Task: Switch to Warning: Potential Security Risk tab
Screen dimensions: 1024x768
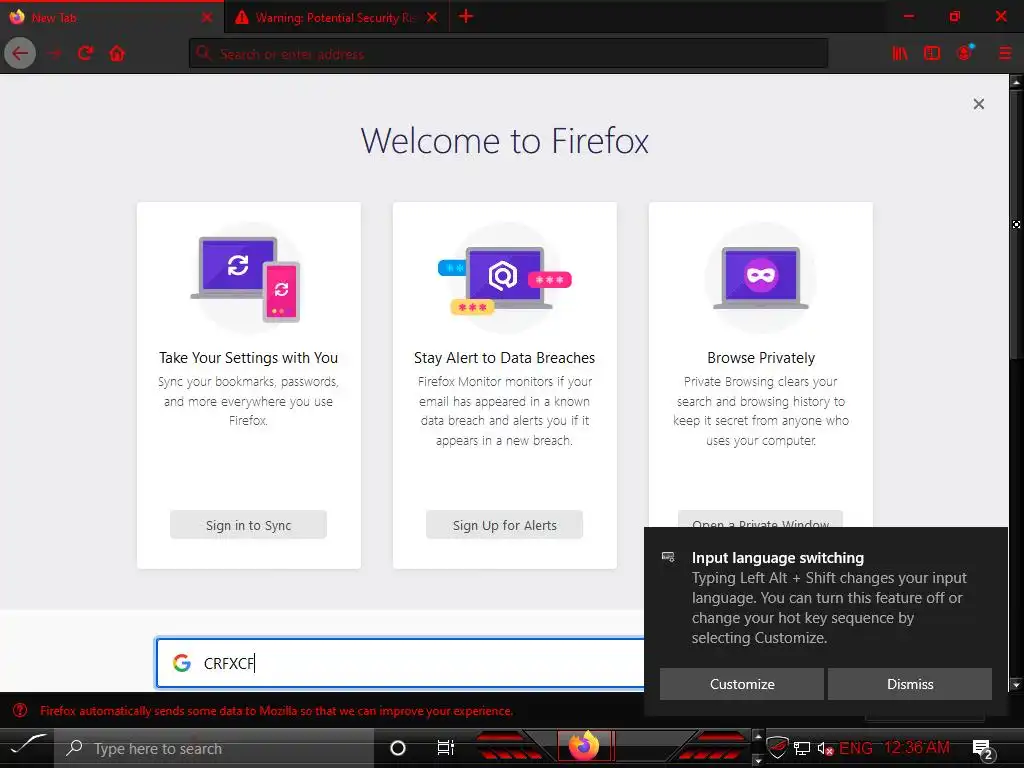Action: (x=336, y=17)
